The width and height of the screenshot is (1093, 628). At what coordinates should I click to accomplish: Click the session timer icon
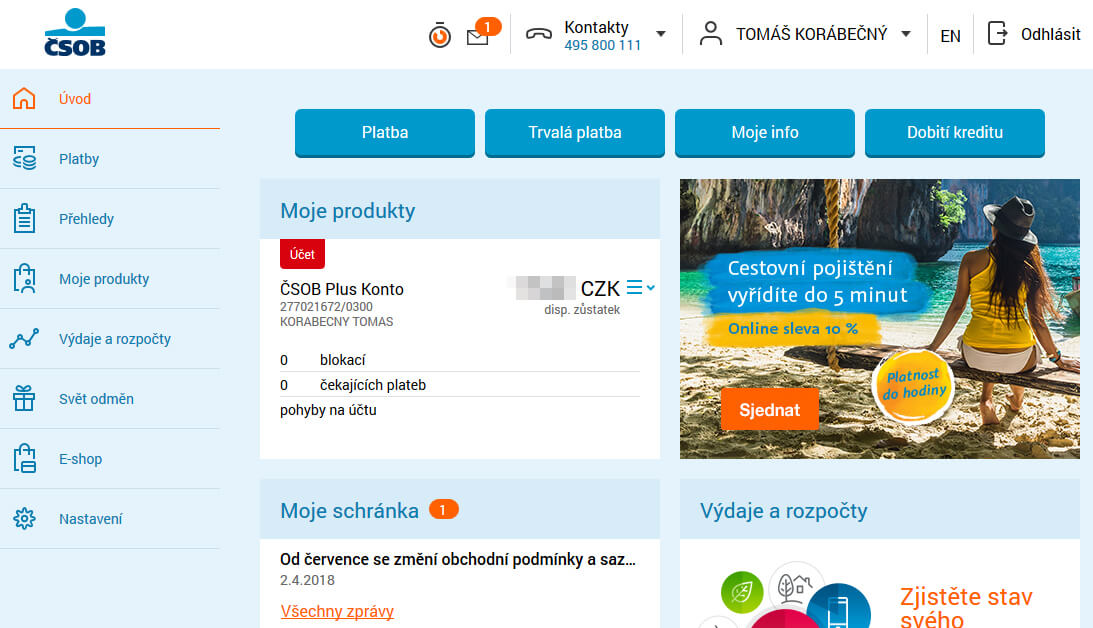point(440,36)
